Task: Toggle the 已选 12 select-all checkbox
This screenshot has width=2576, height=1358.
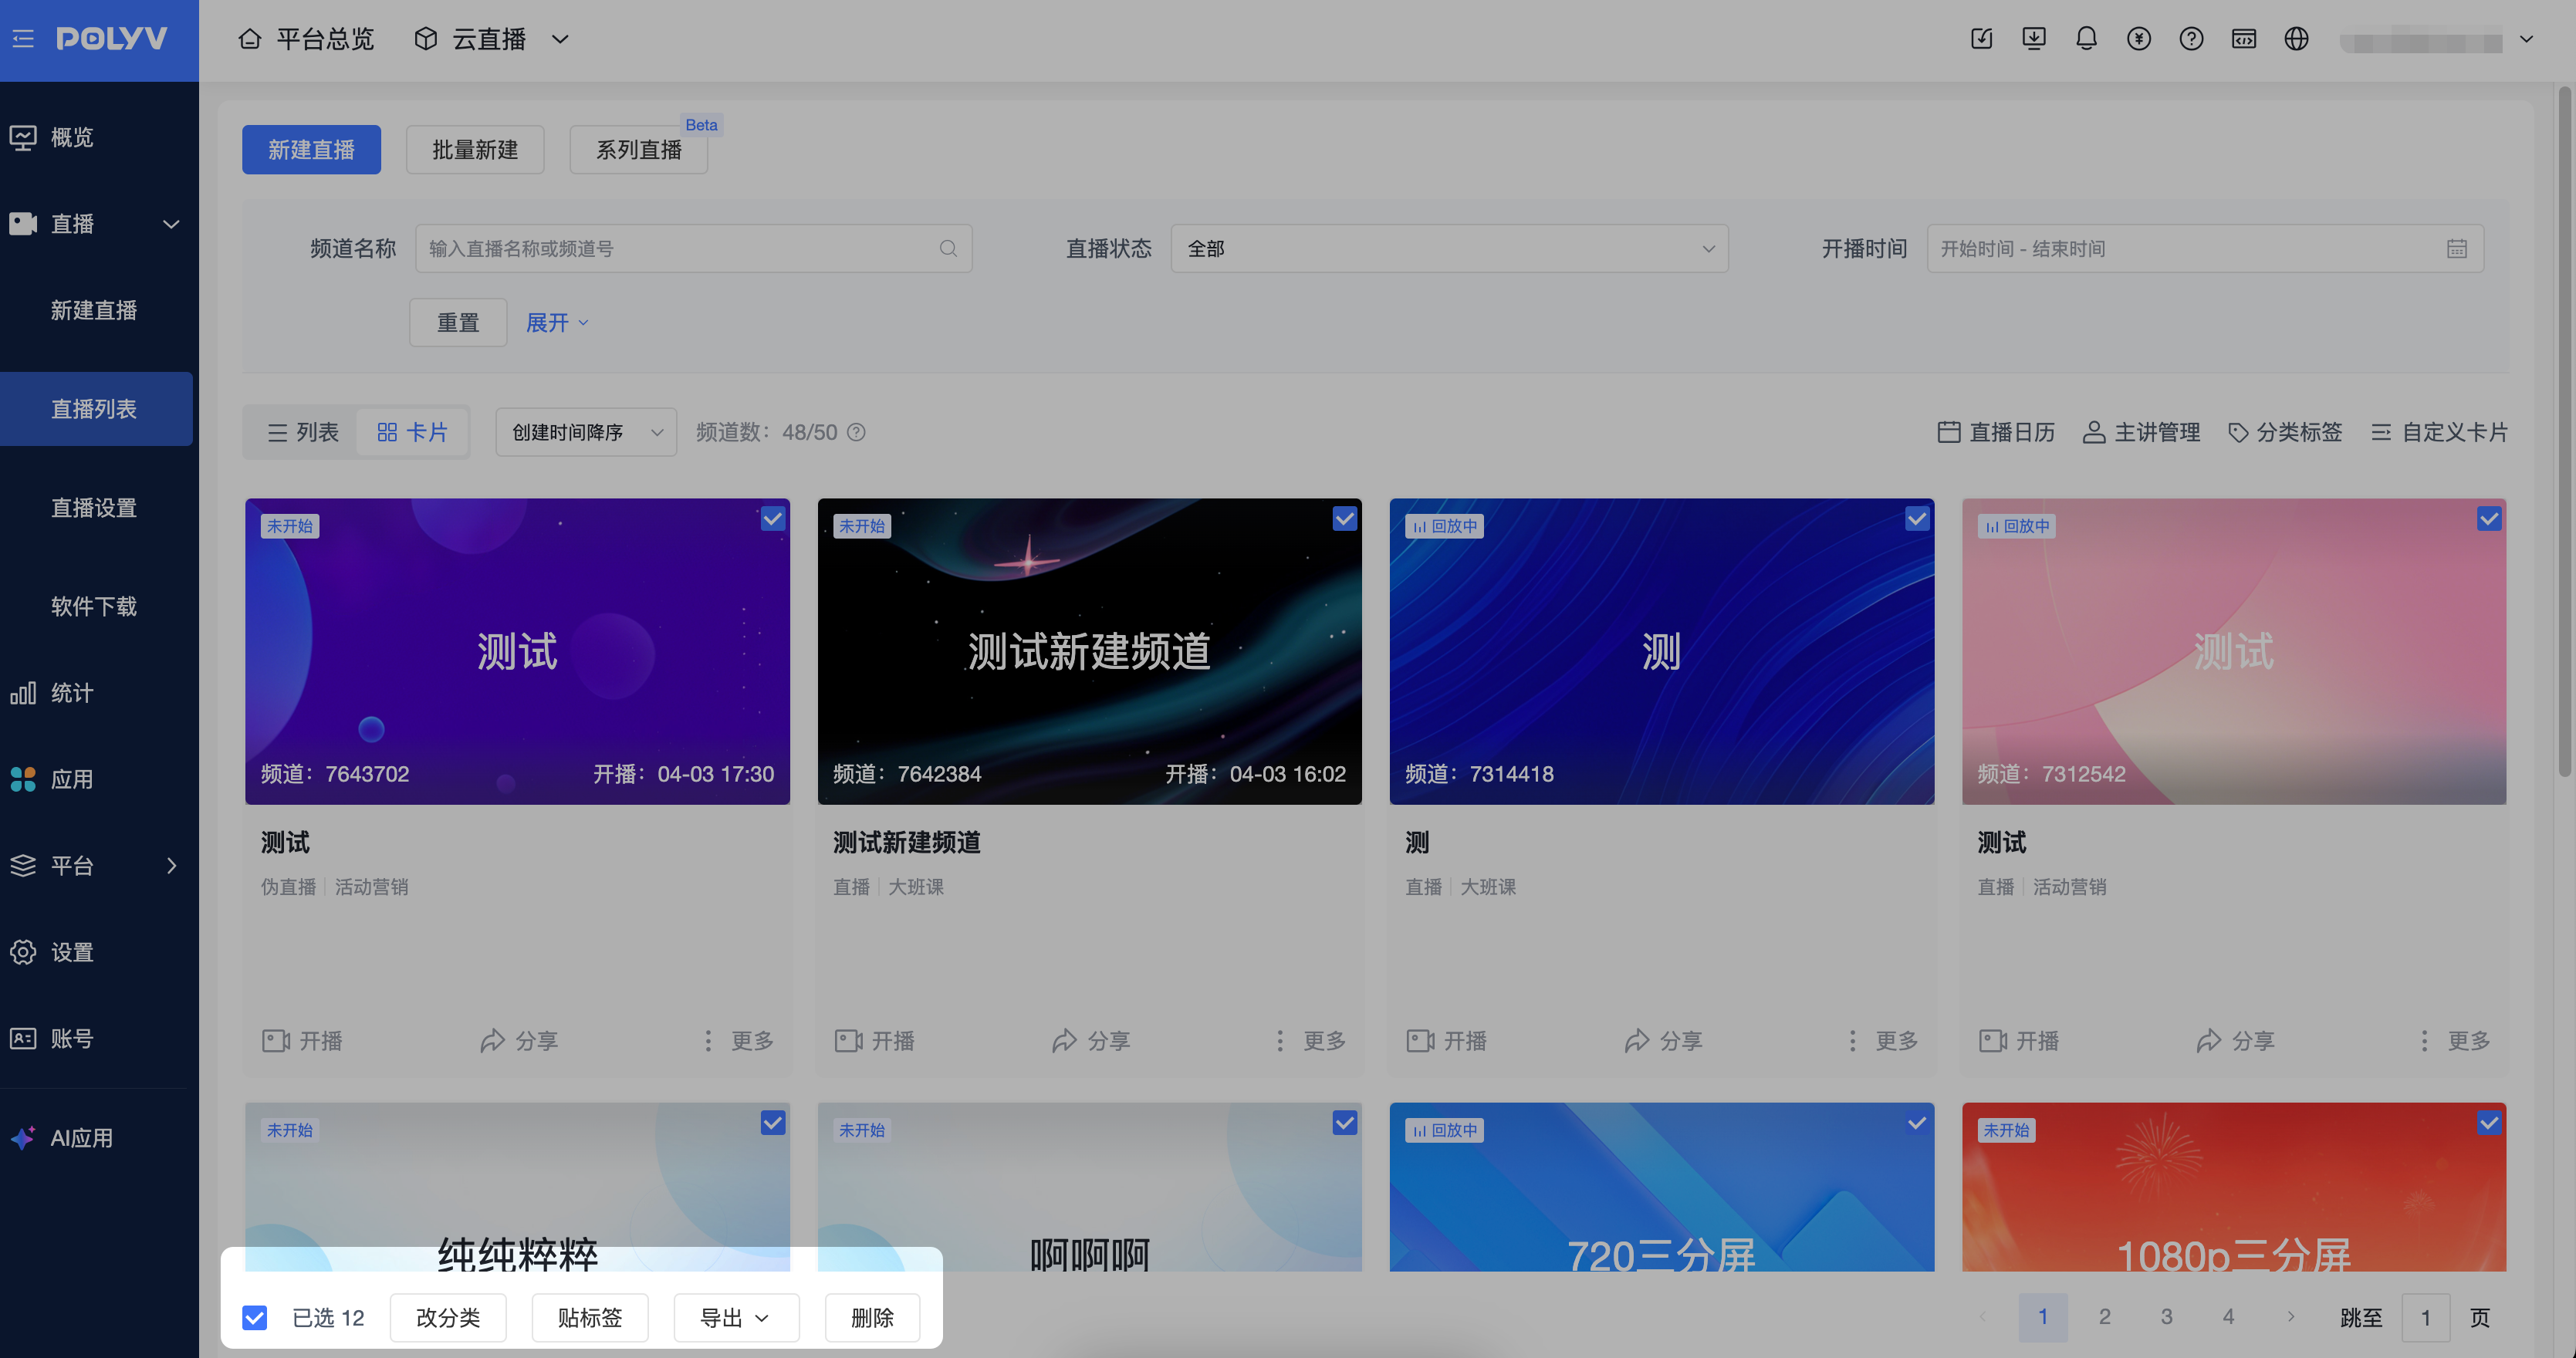Action: pyautogui.click(x=255, y=1317)
